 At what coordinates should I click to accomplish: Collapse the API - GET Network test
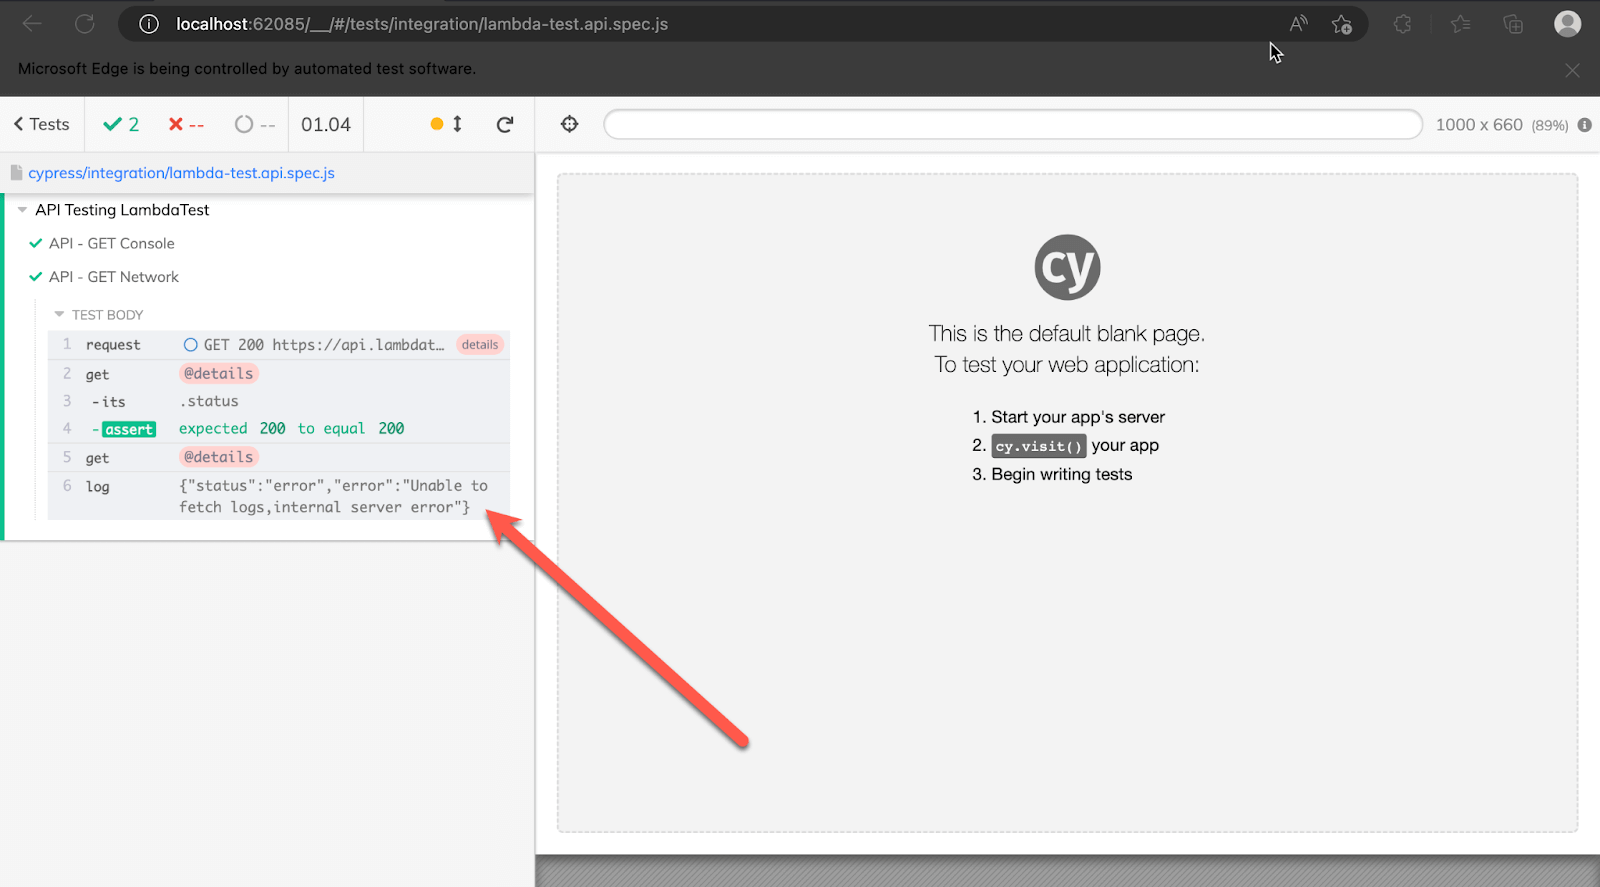(x=113, y=277)
